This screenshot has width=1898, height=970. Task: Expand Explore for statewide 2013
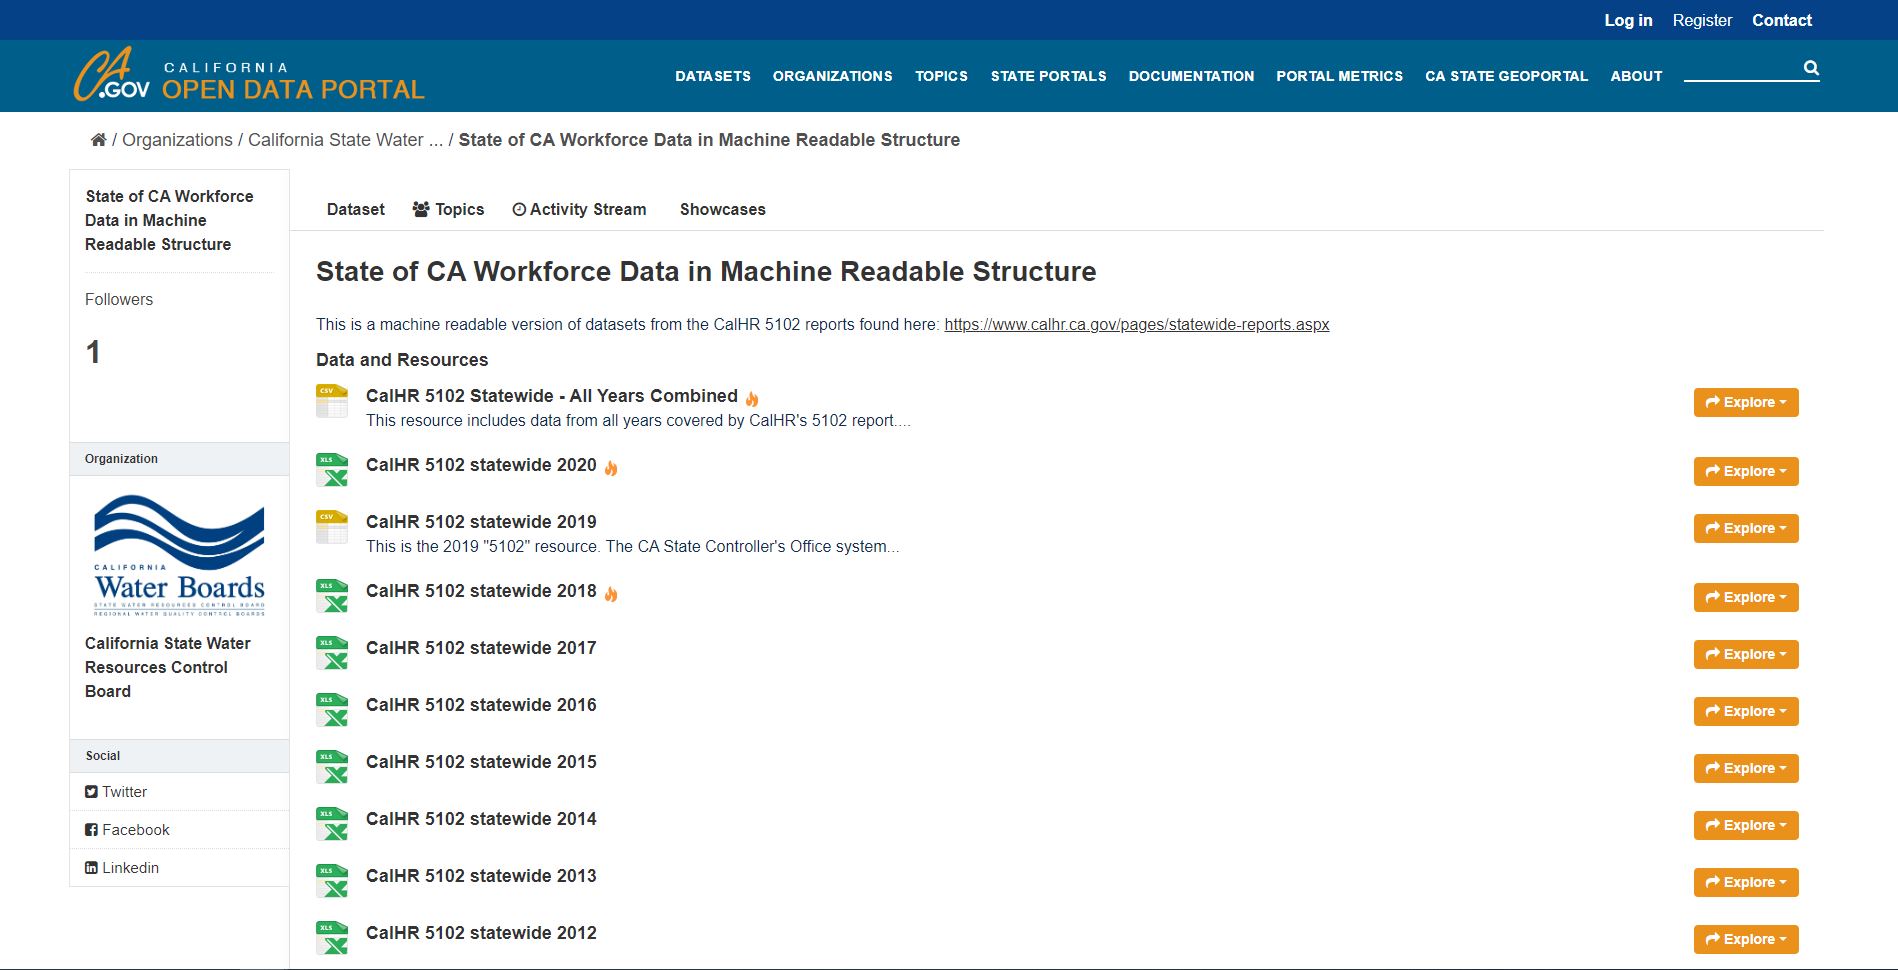[x=1746, y=882]
